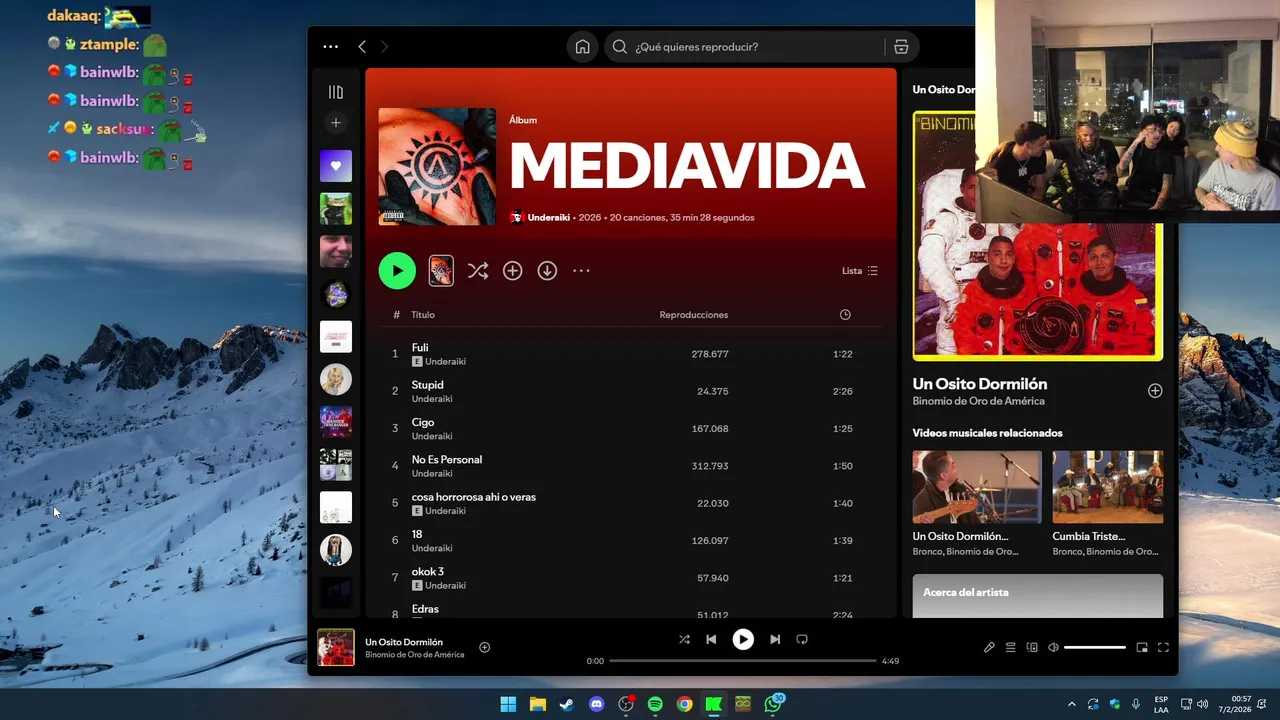
Task: Focus the ¿Qué quieres reproducir? search field
Action: point(745,47)
